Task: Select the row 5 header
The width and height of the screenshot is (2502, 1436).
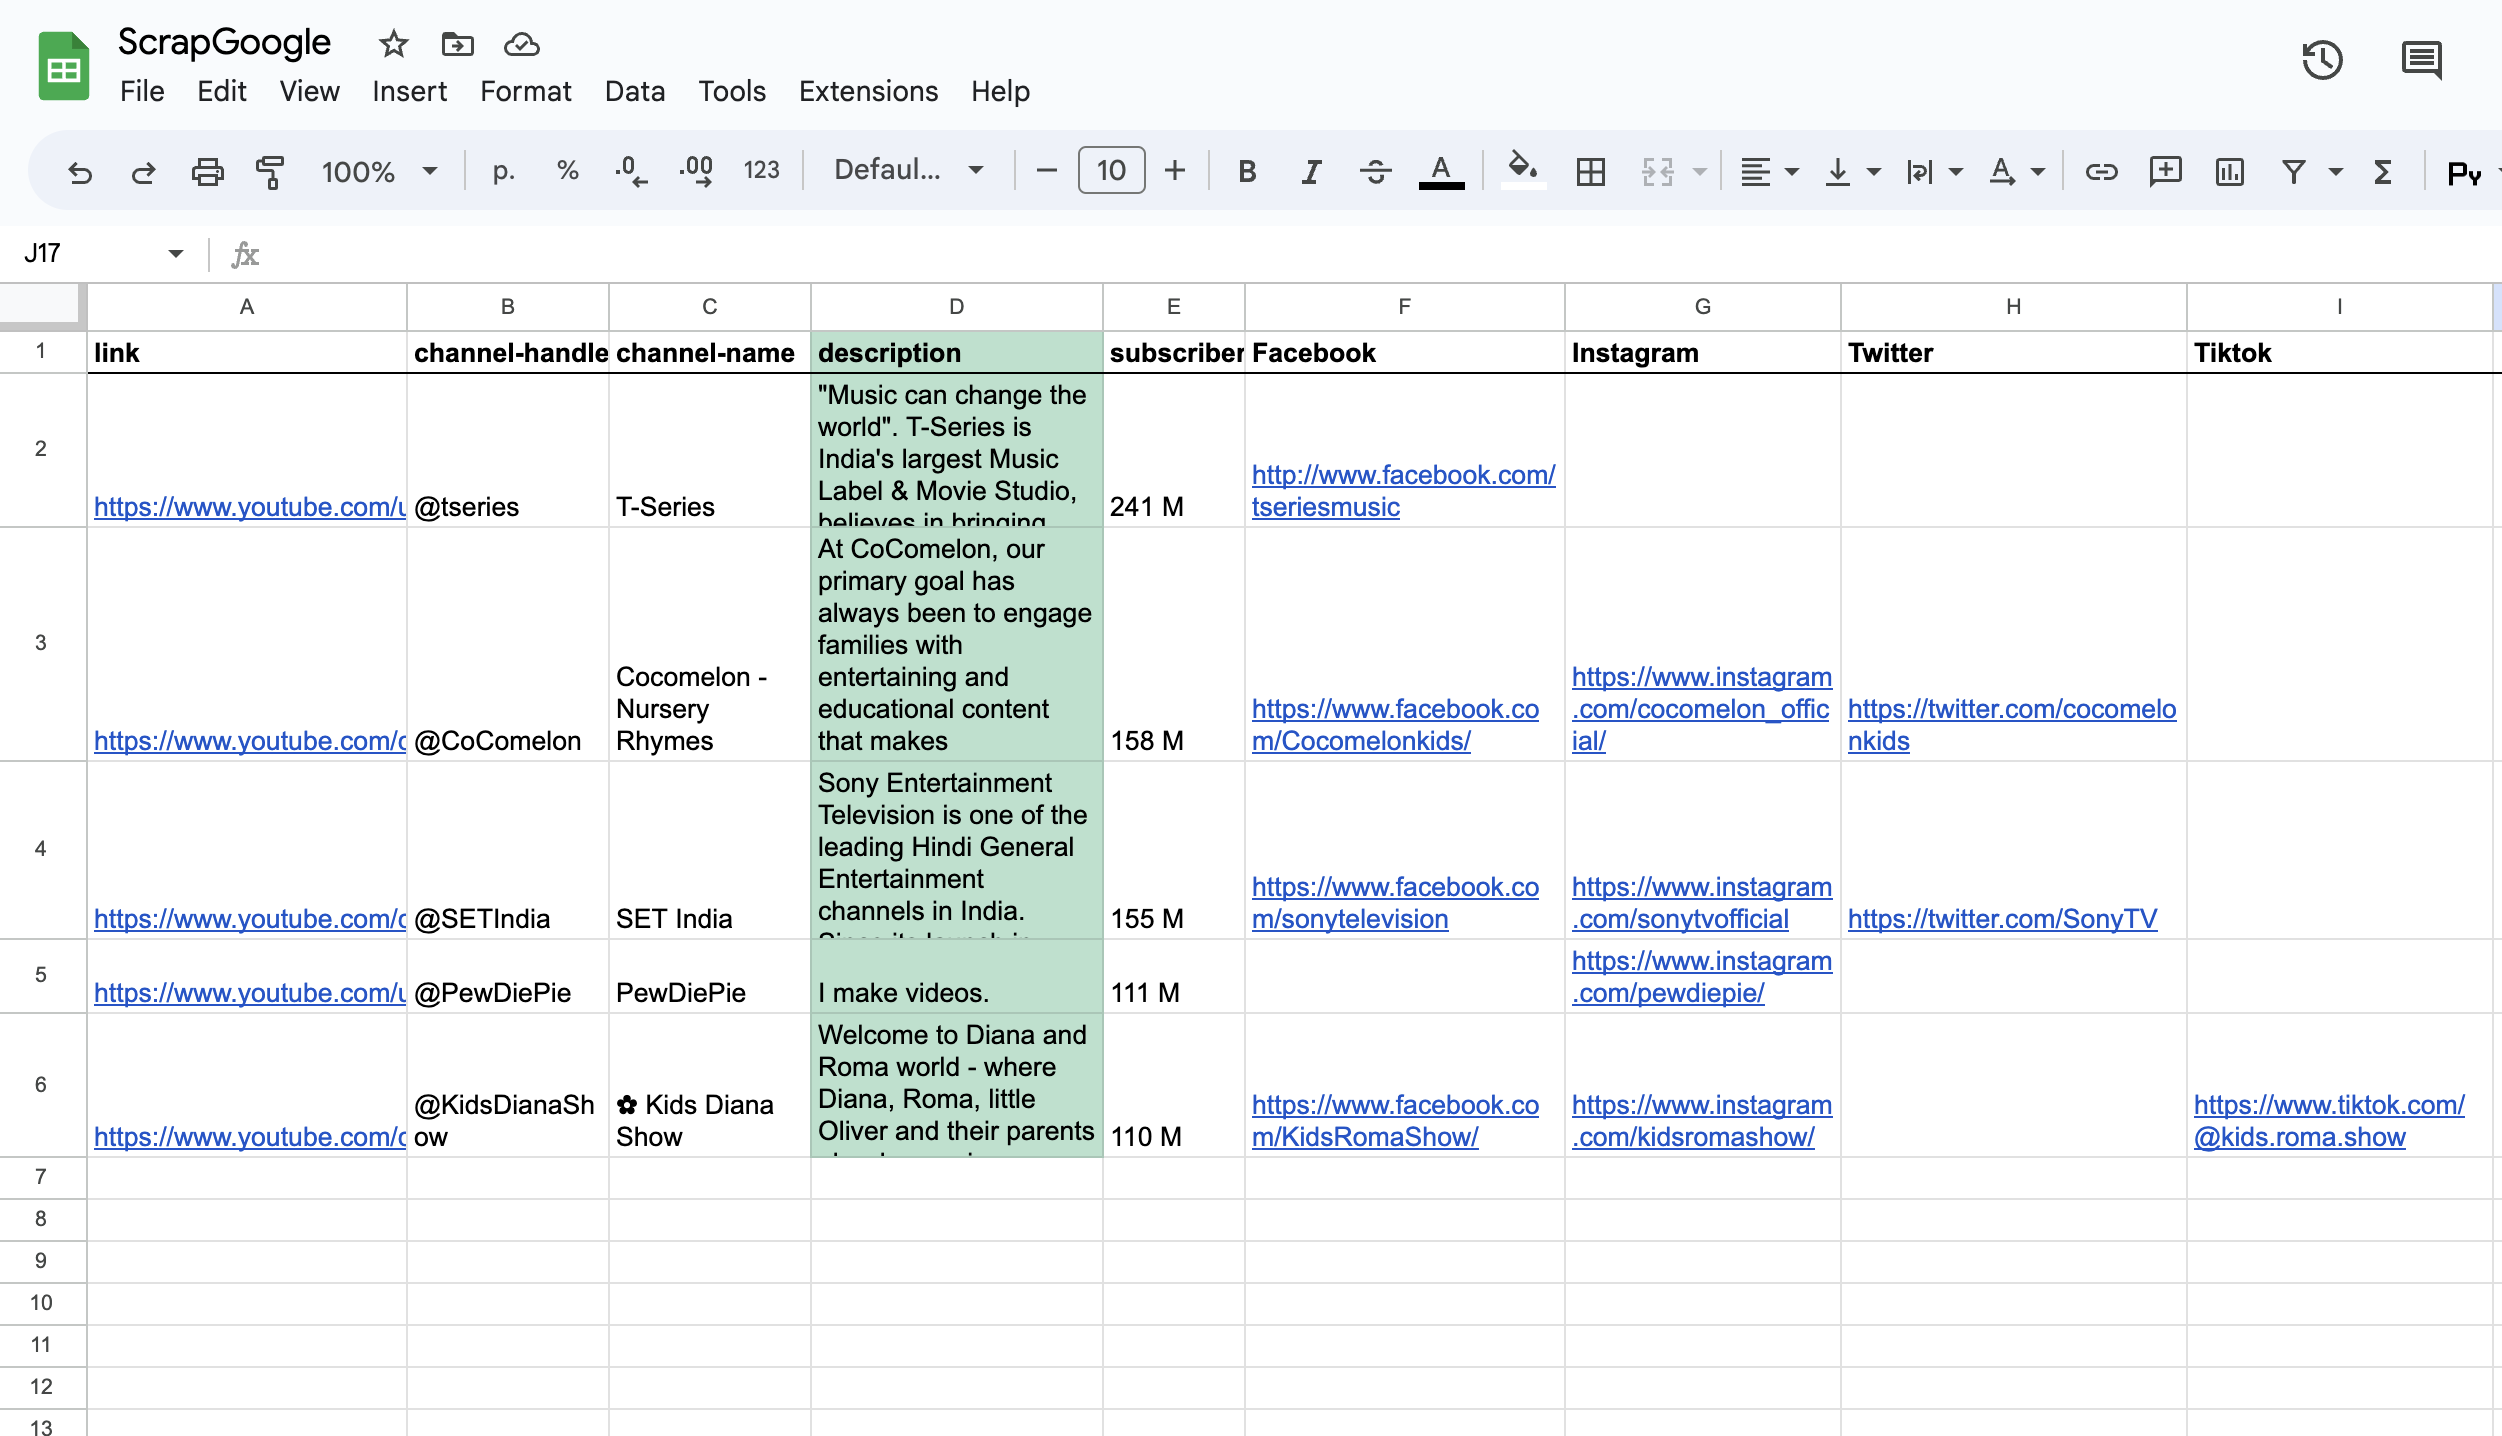Action: (41, 975)
